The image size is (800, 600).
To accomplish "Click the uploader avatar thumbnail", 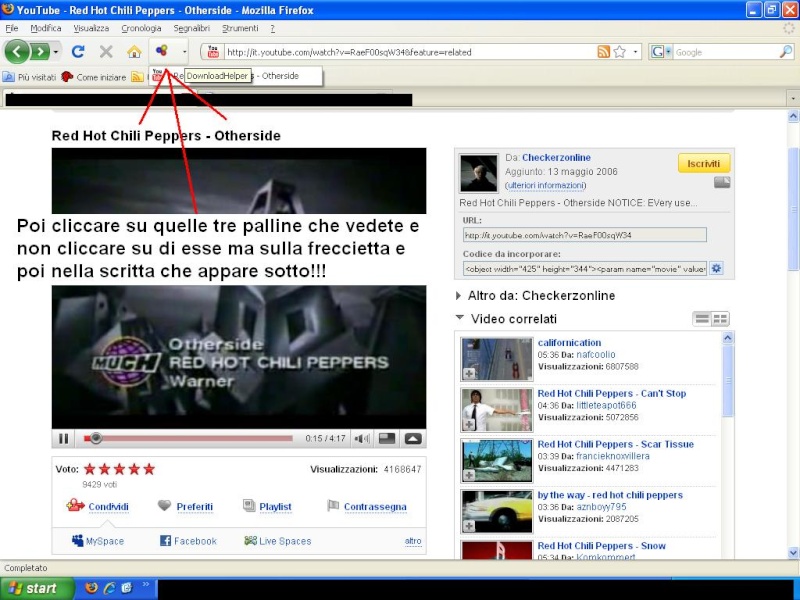I will (x=479, y=173).
